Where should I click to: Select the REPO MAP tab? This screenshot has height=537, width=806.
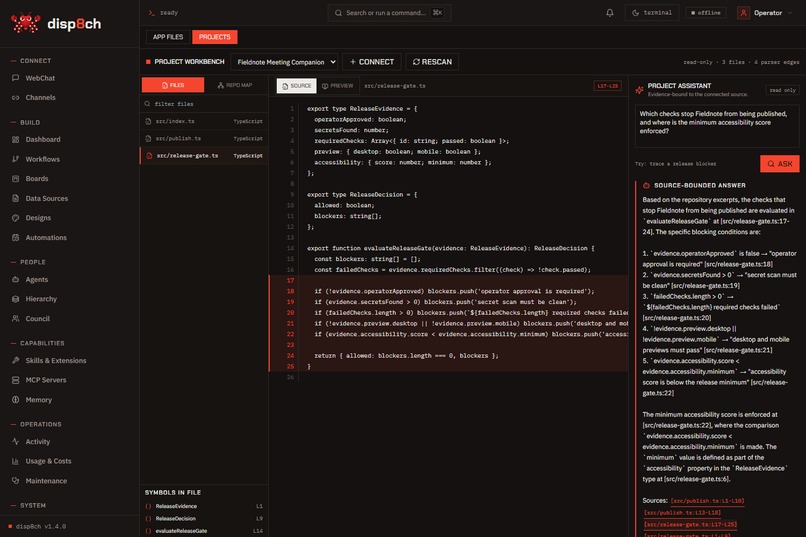point(235,85)
